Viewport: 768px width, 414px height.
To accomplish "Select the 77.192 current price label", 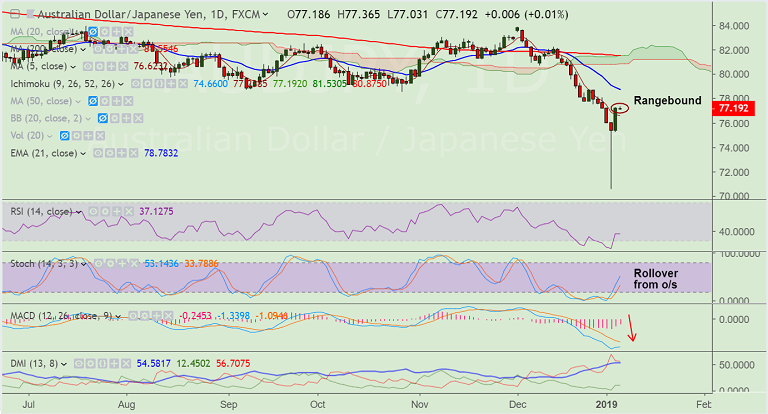I will 733,108.
